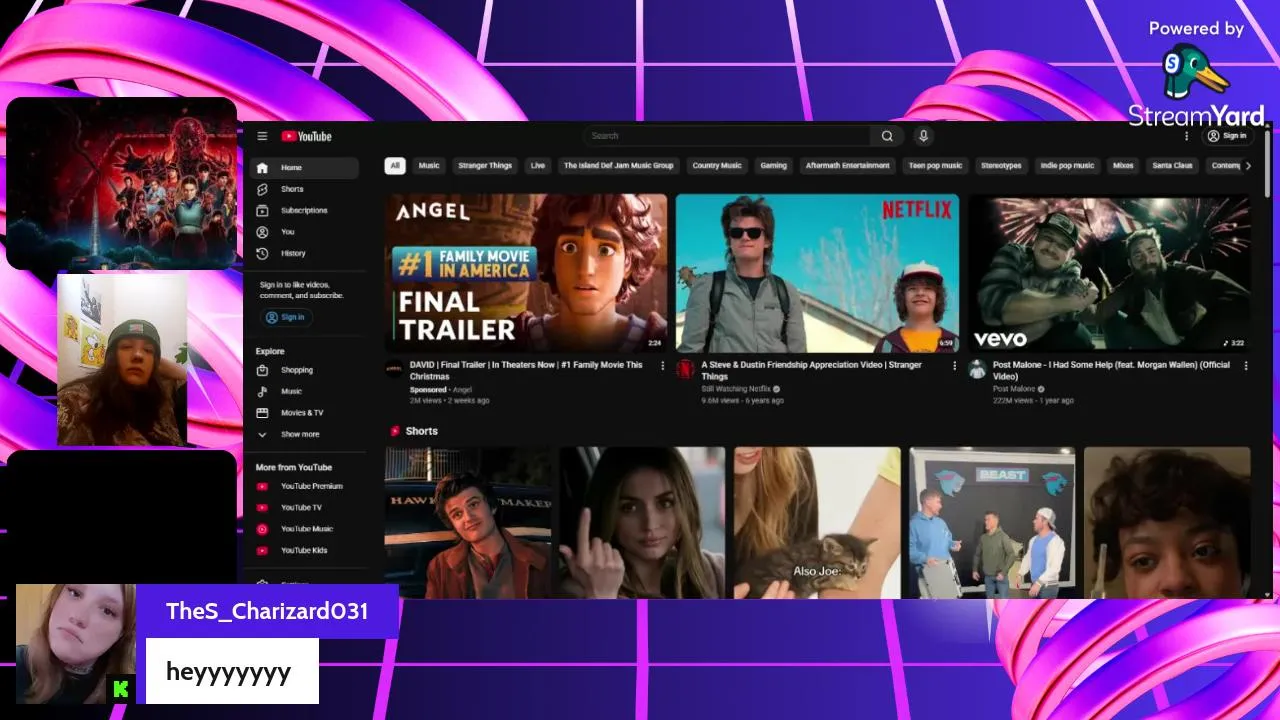Viewport: 1280px width, 720px height.
Task: Open more options for Post Malone video
Action: point(1246,366)
